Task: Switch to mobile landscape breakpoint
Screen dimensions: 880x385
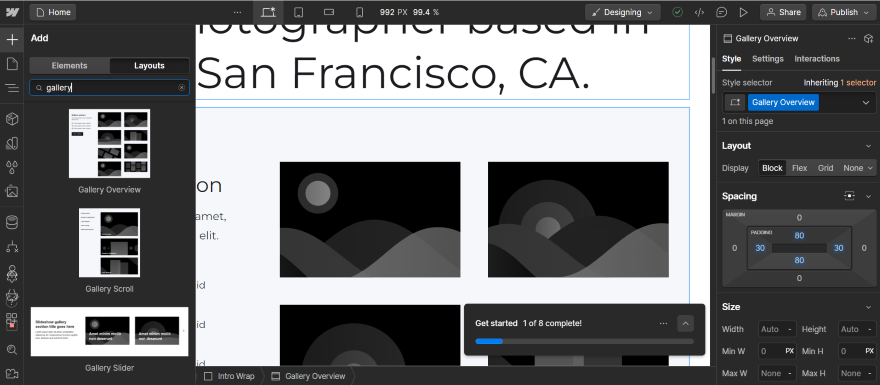Action: (329, 12)
